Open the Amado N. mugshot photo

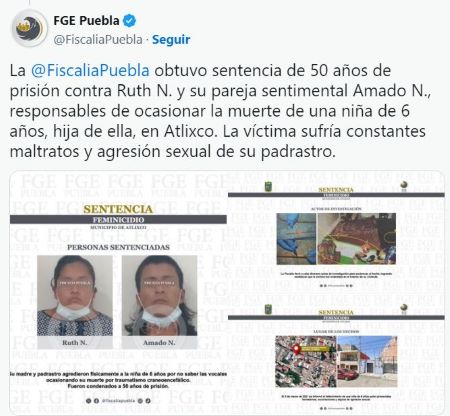click(159, 296)
